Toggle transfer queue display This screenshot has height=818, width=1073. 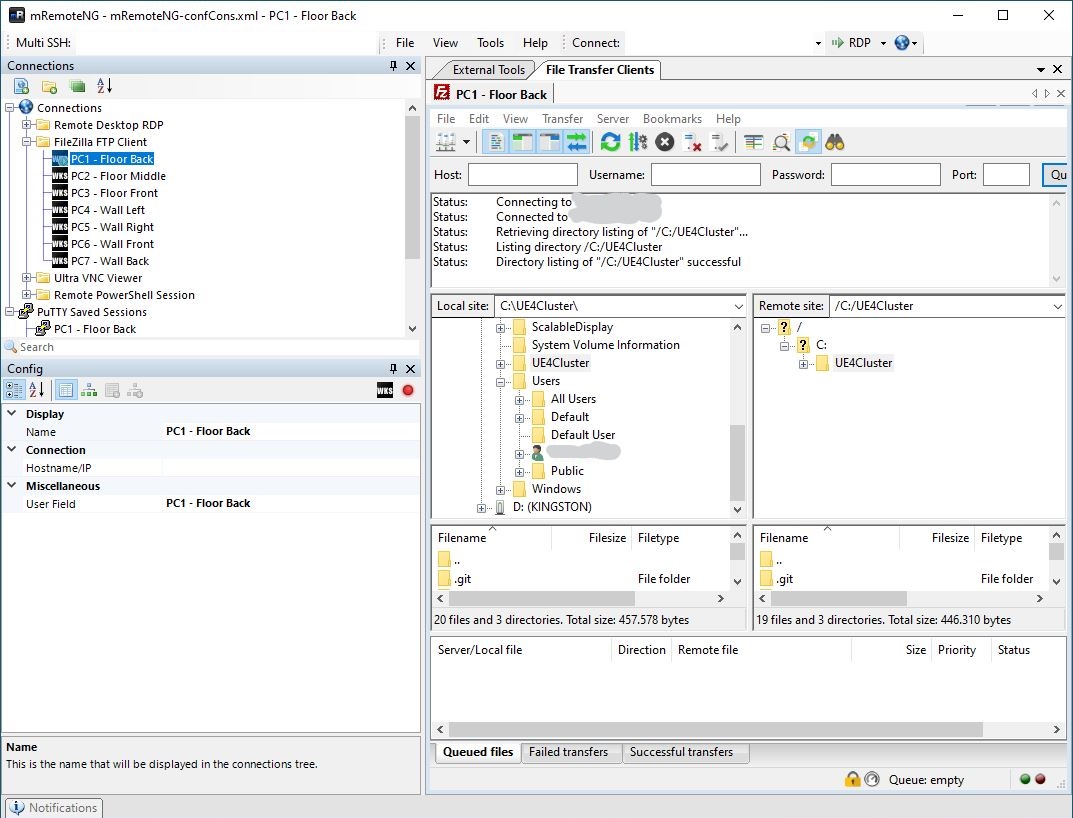[x=577, y=142]
